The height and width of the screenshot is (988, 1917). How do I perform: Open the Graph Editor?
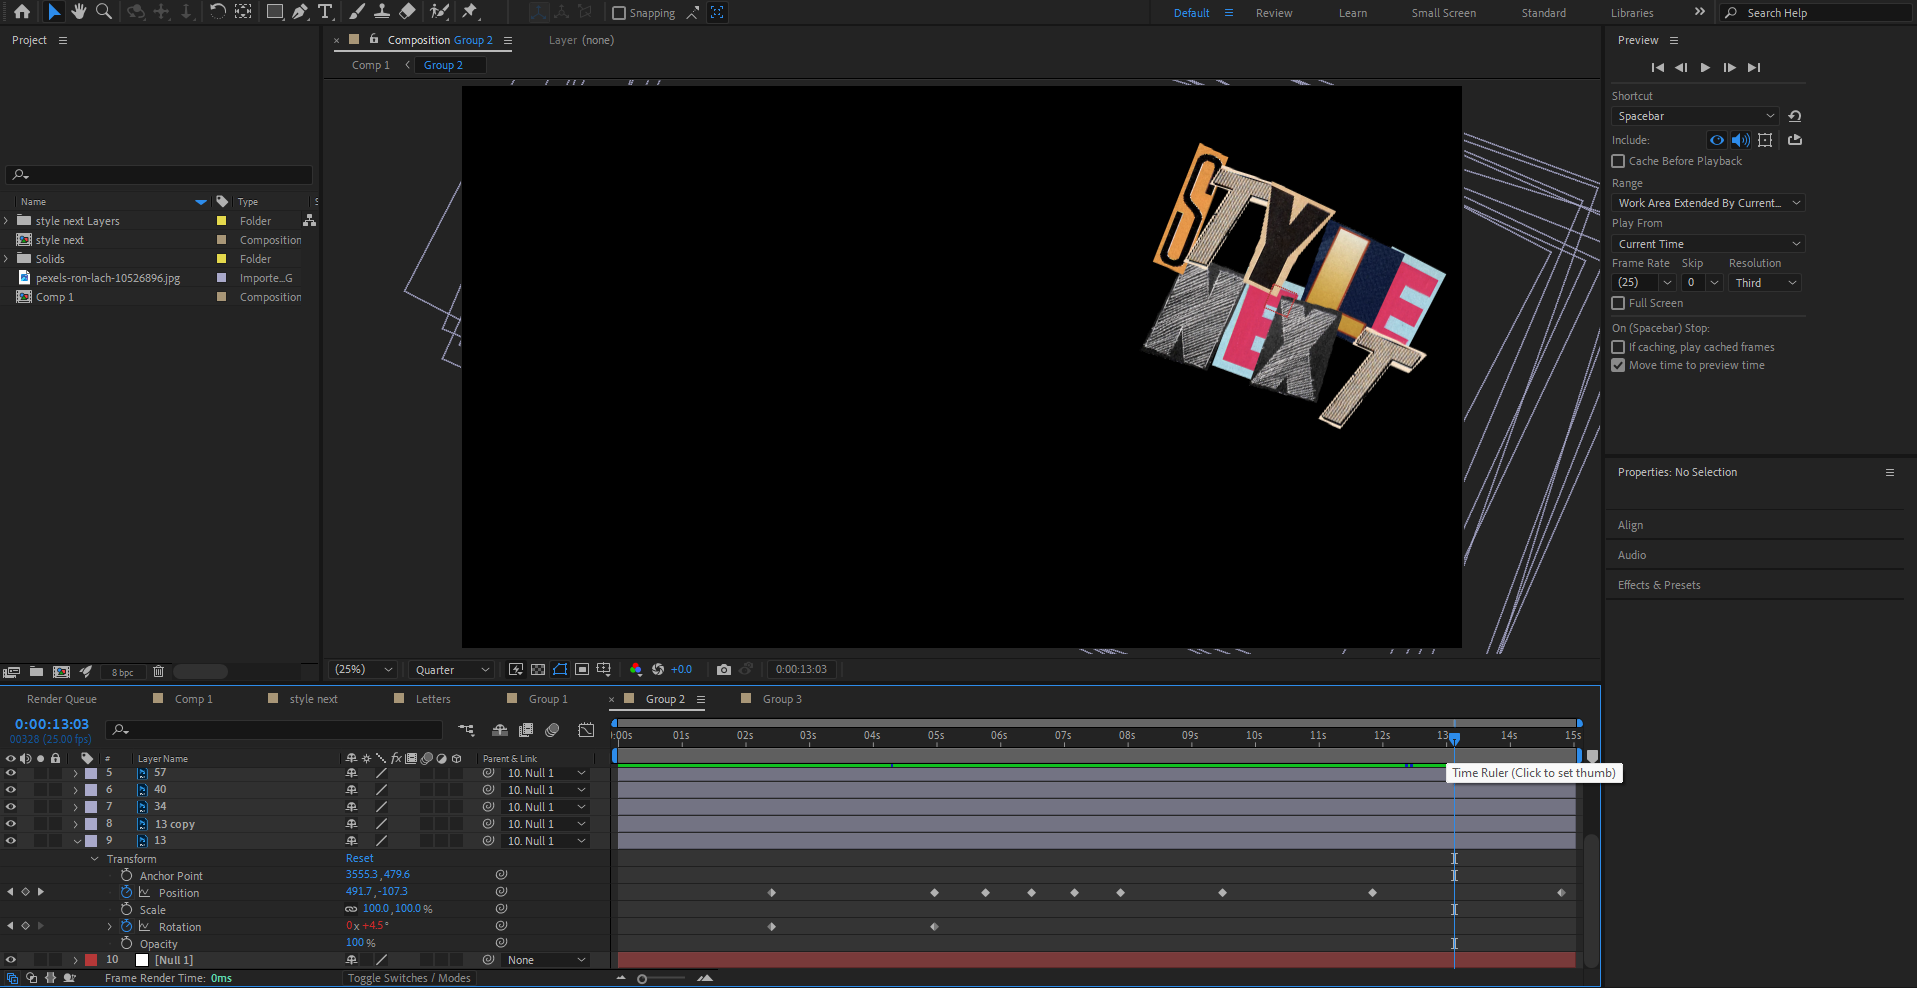586,730
